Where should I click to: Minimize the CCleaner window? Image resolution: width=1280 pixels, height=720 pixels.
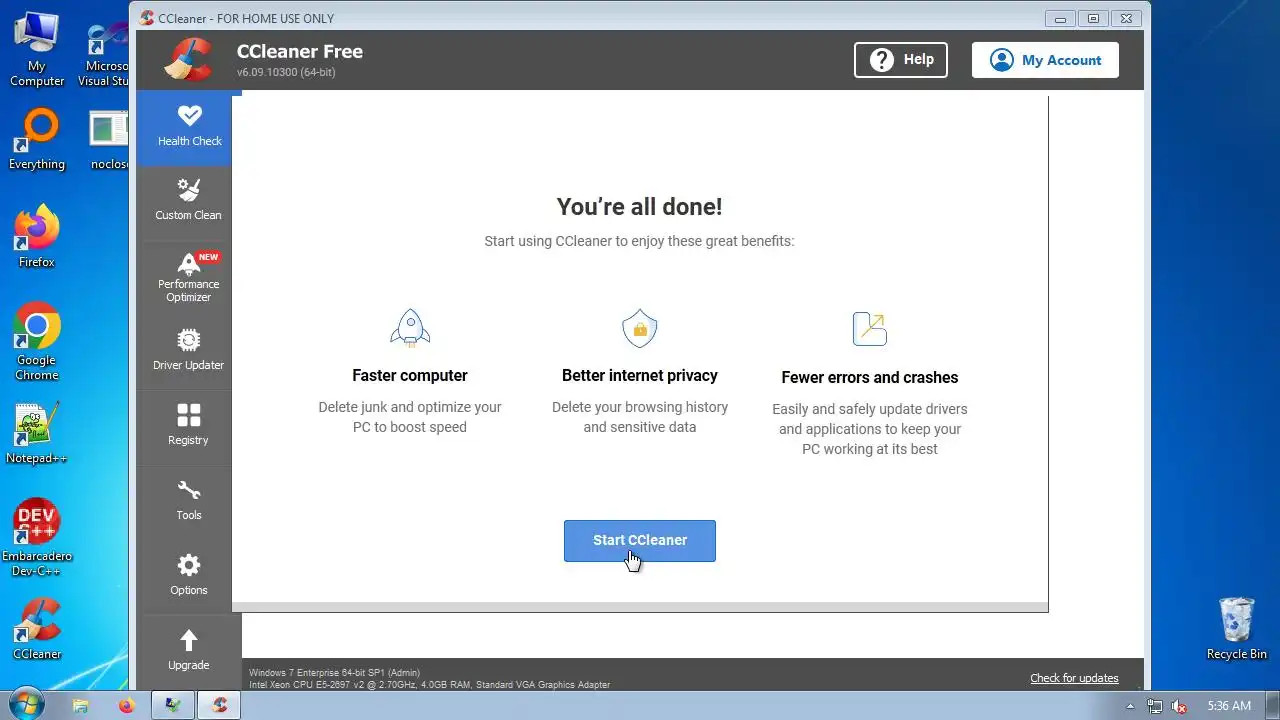coord(1060,18)
